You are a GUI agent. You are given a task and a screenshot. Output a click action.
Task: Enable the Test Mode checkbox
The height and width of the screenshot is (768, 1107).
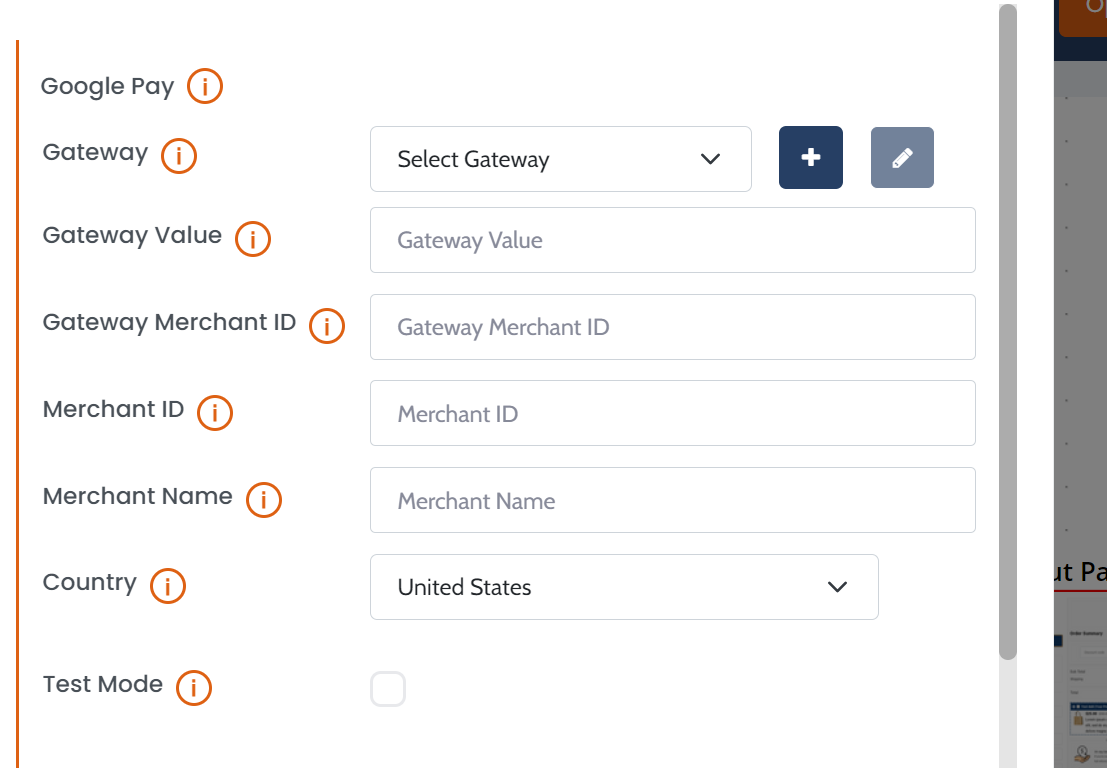[x=388, y=689]
